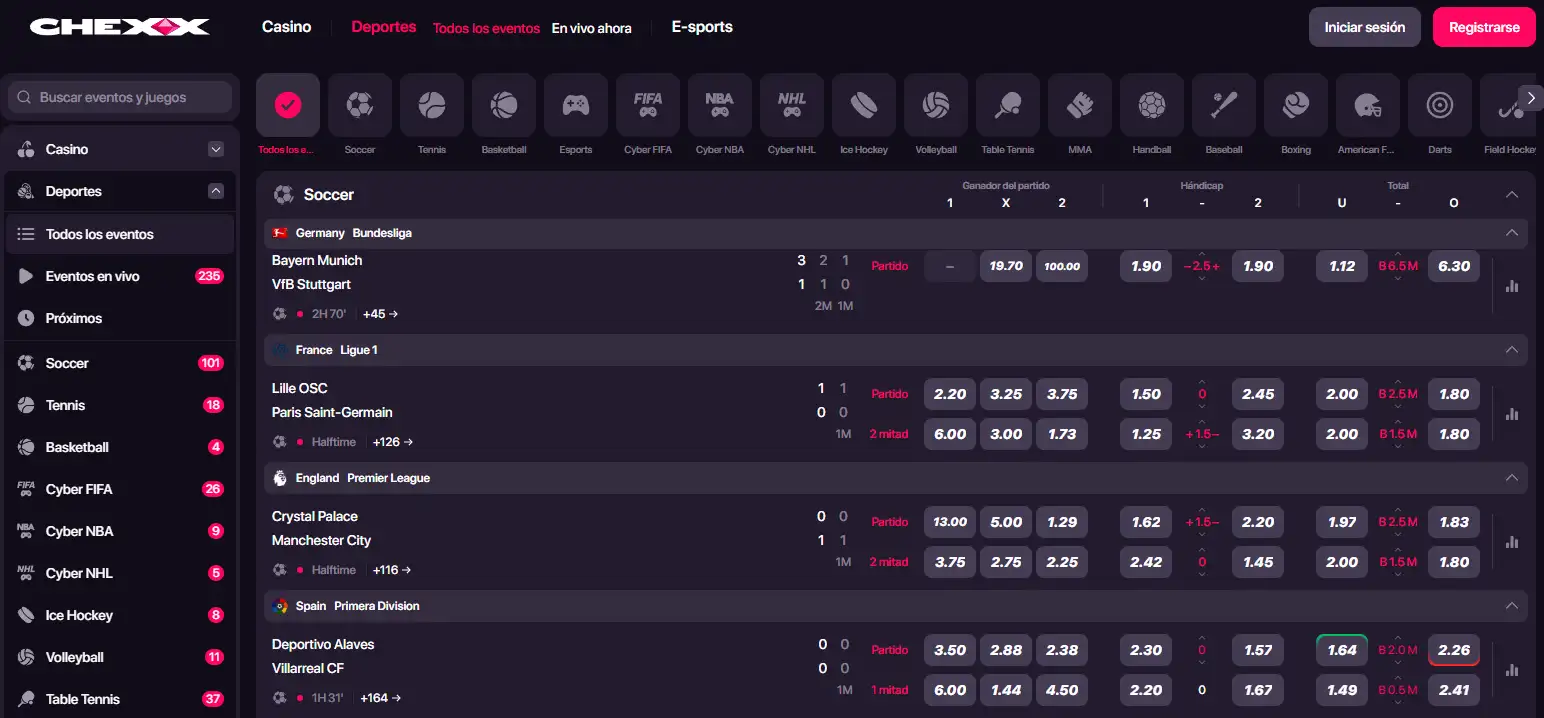1544x718 pixels.
Task: Select Table Tennis in the sidebar
Action: tap(120, 699)
